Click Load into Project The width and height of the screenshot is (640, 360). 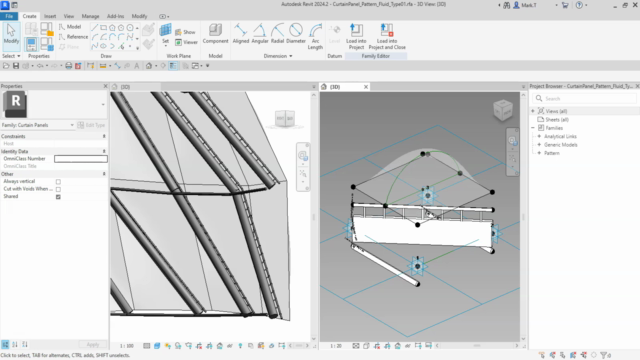pos(356,37)
